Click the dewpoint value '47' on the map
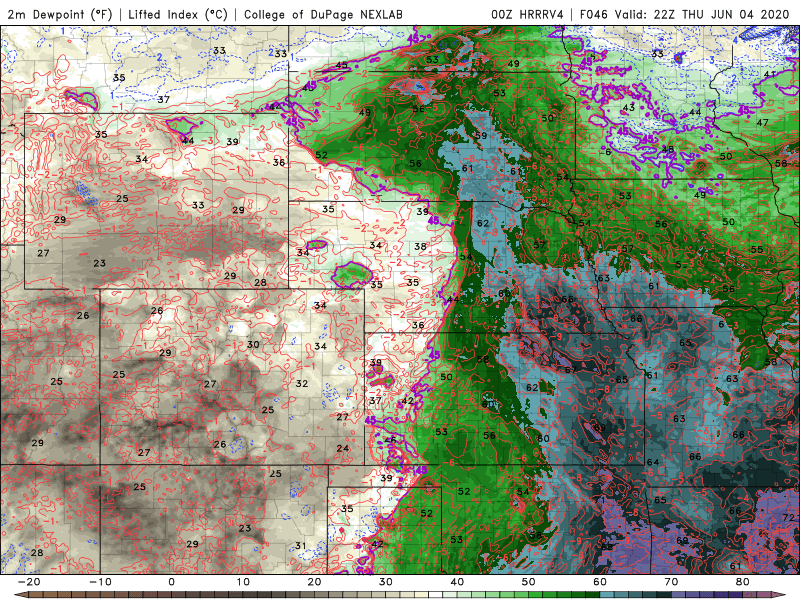This screenshot has width=800, height=600. (762, 122)
